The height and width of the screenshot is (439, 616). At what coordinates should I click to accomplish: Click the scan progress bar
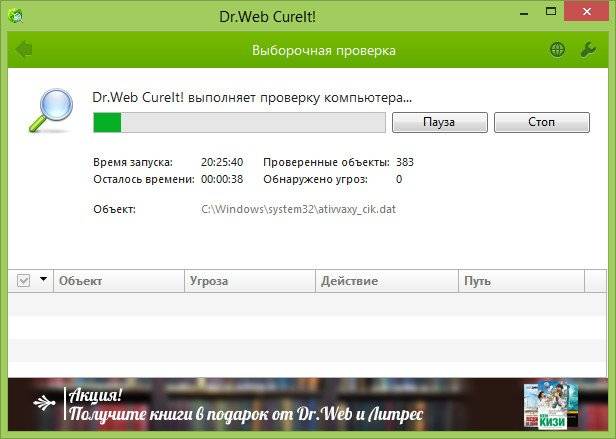click(239, 122)
